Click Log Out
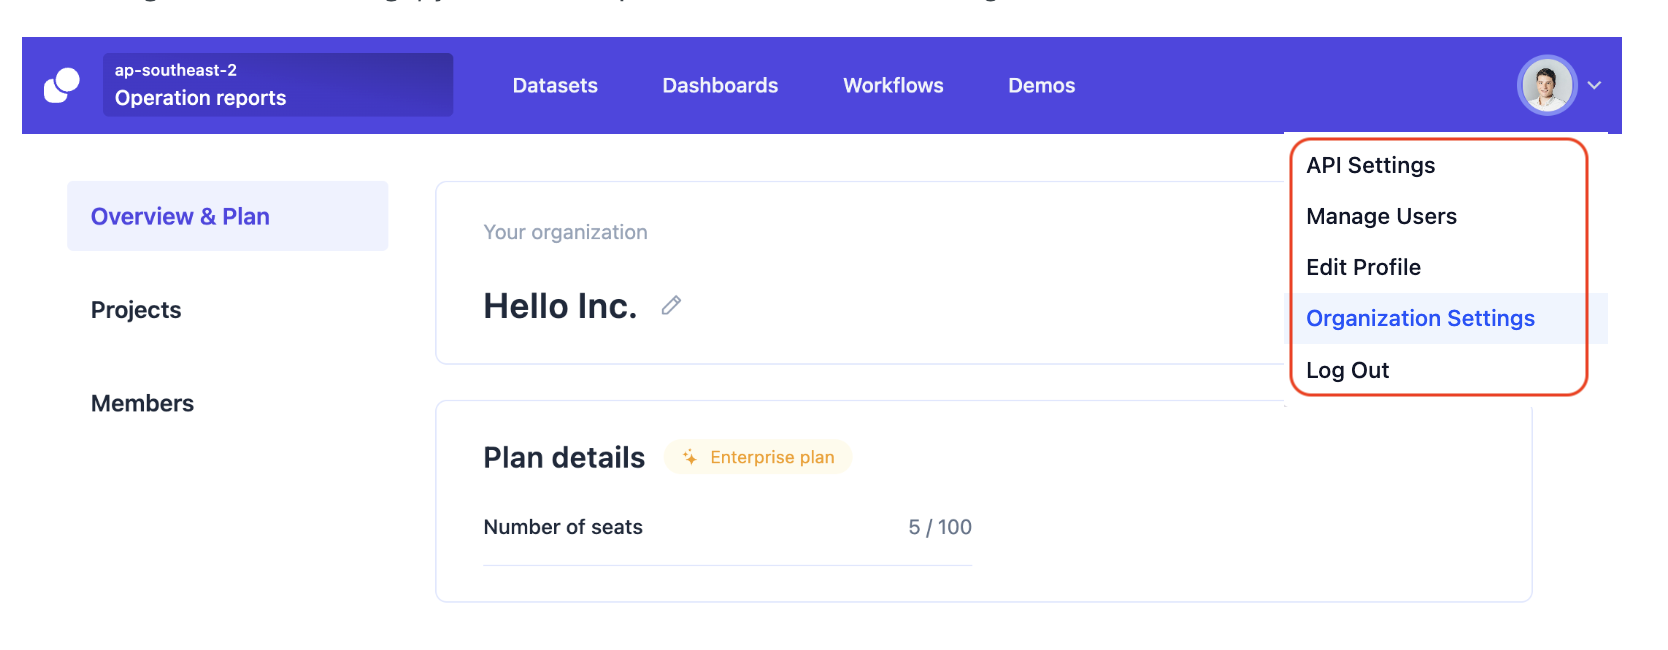This screenshot has height=650, width=1668. (1347, 371)
